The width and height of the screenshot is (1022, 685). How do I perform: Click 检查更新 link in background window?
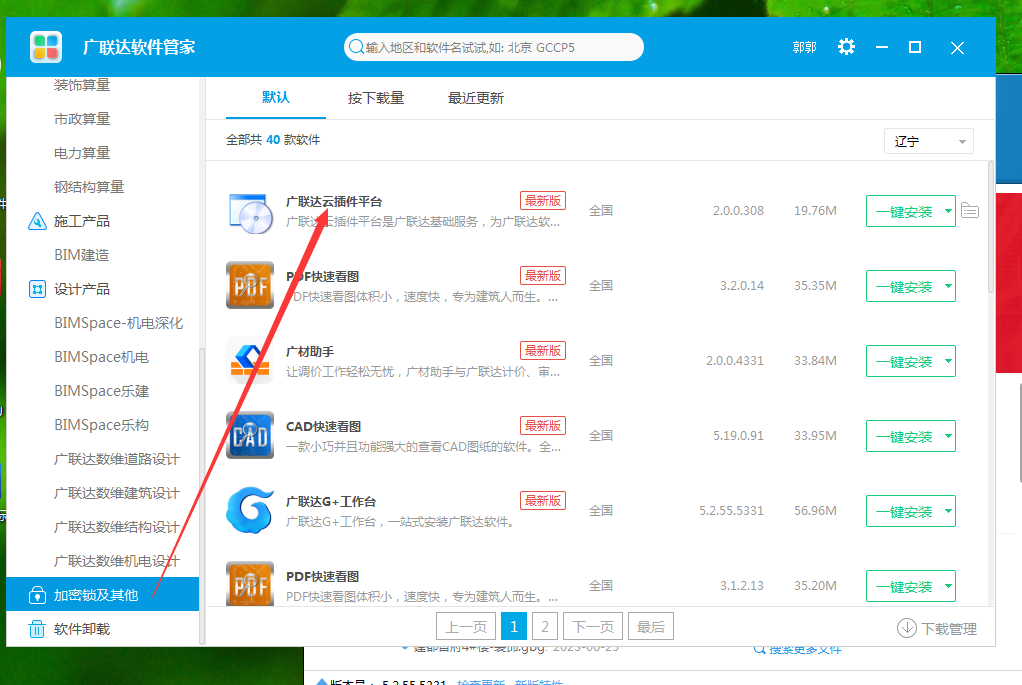(481, 682)
